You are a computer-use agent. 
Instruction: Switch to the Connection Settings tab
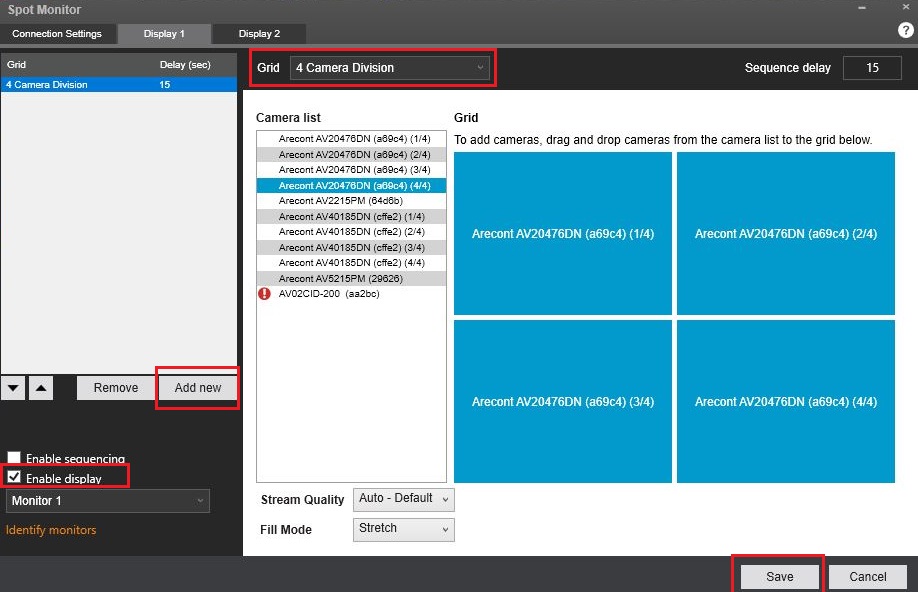(57, 34)
